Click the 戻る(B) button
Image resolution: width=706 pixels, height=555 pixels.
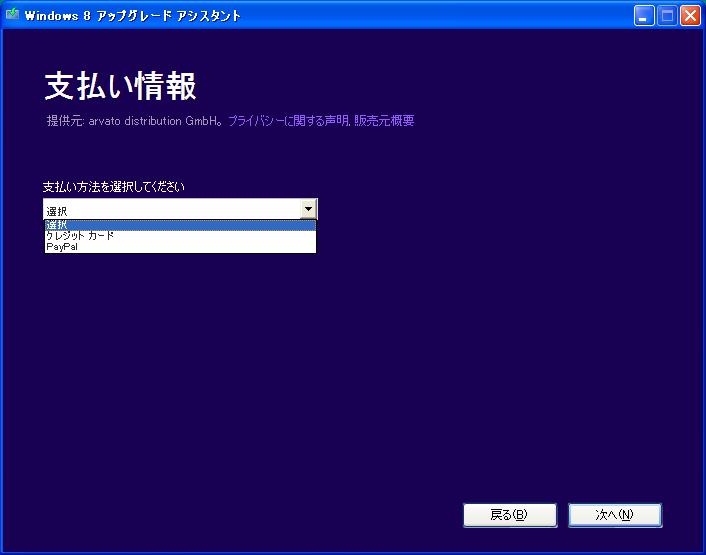(510, 515)
